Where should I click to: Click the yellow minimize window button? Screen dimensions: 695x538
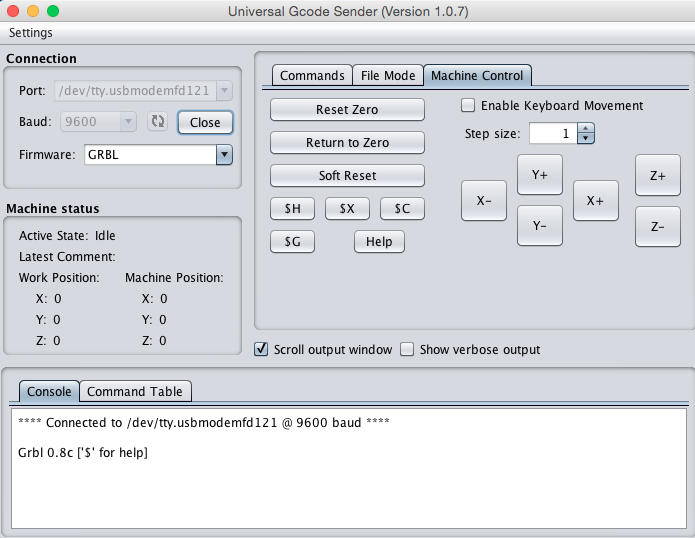click(x=33, y=11)
